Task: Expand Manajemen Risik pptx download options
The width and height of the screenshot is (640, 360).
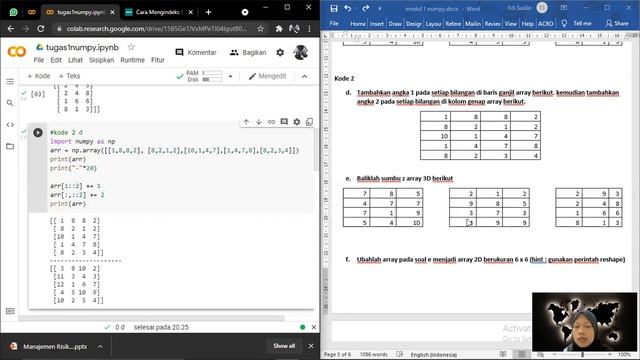Action: 100,347
